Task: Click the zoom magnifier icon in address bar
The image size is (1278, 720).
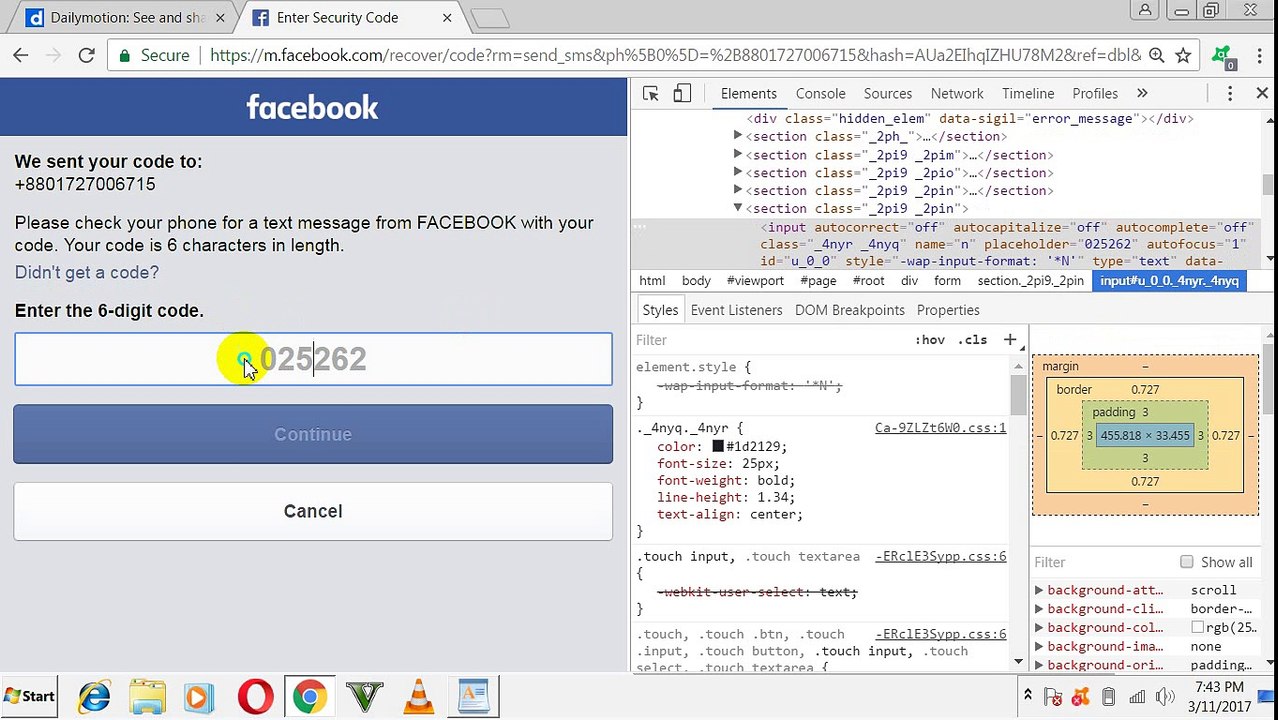Action: coord(1156,56)
